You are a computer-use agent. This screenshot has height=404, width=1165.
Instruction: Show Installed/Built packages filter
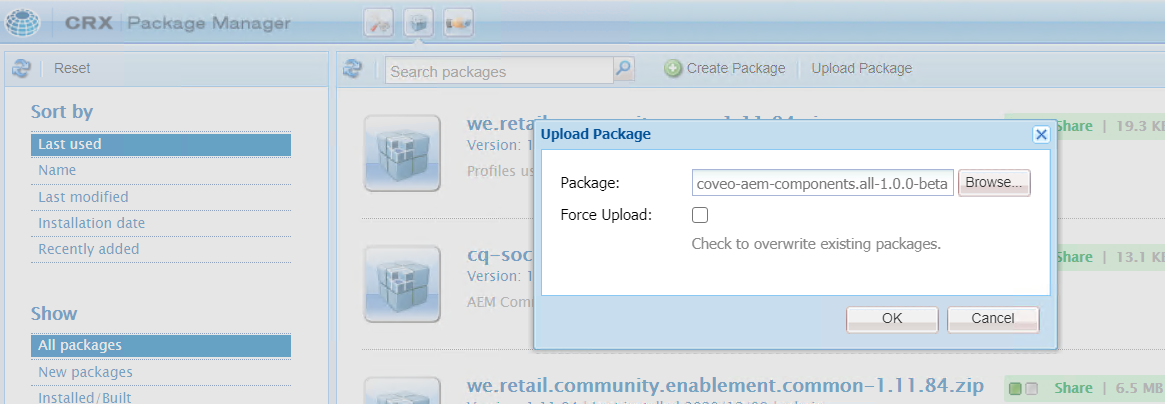pos(160,397)
